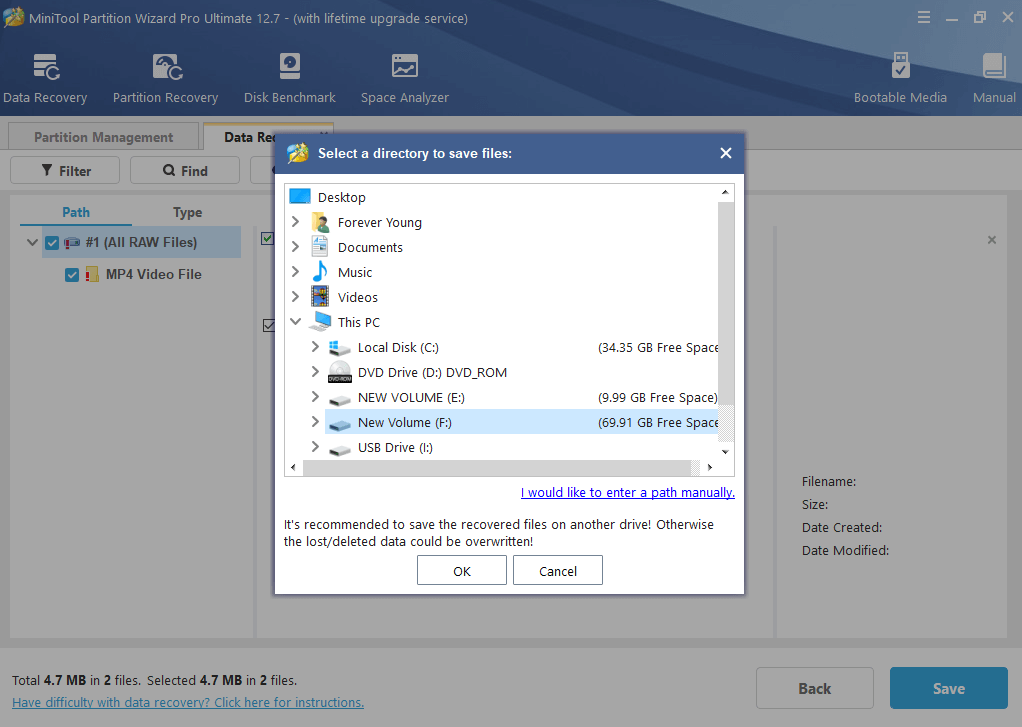Viewport: 1022px width, 727px height.
Task: Expand the Videos folder node
Action: [295, 296]
